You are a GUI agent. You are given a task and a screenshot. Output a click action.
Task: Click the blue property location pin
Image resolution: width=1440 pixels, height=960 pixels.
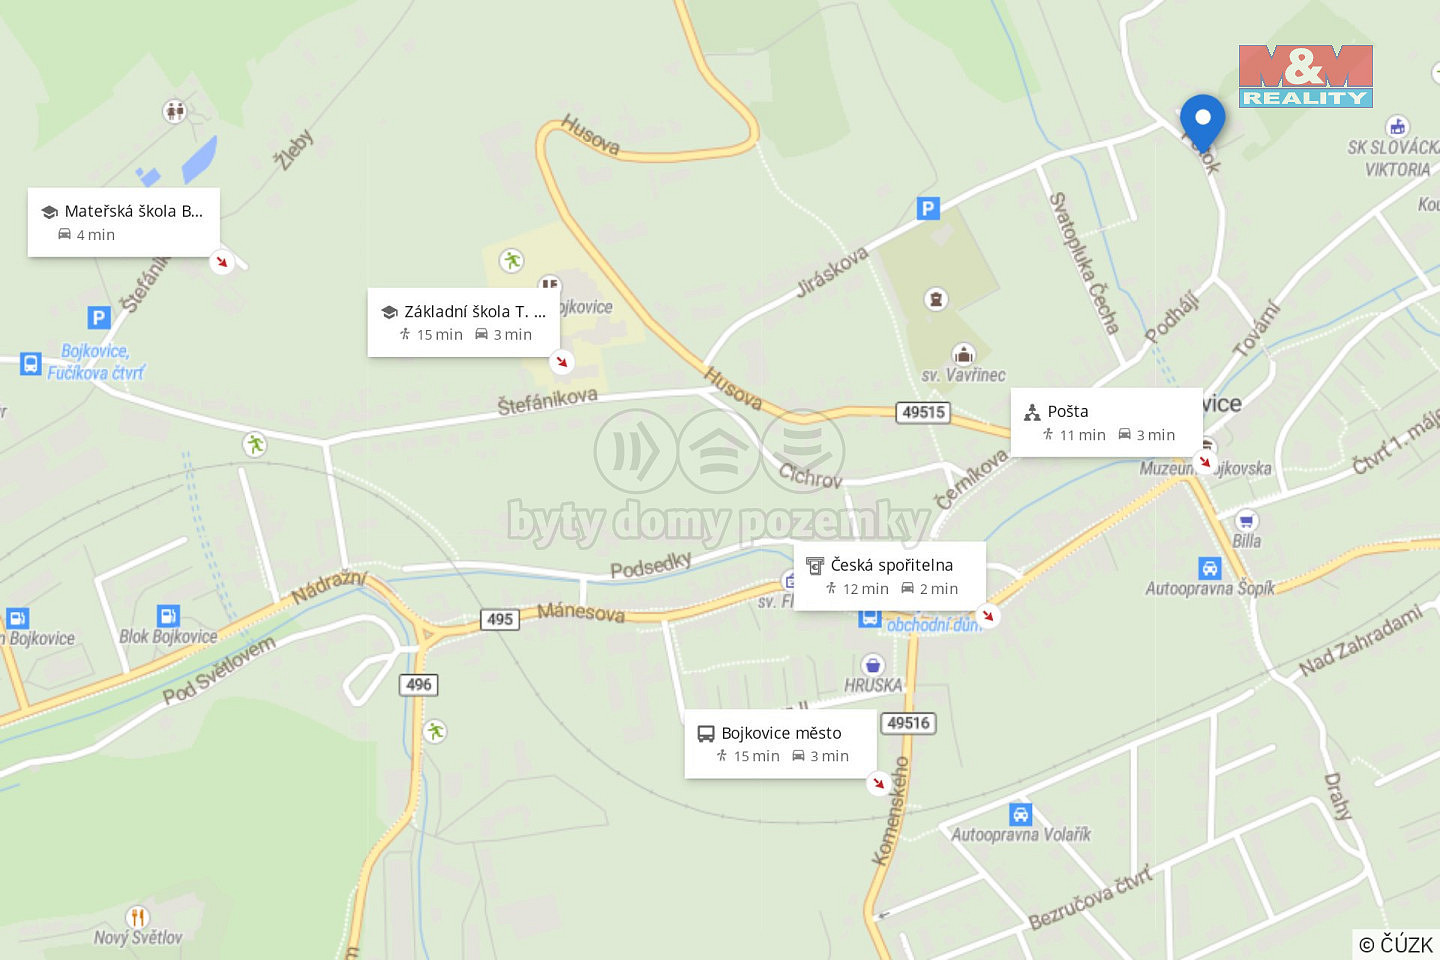click(x=1202, y=123)
